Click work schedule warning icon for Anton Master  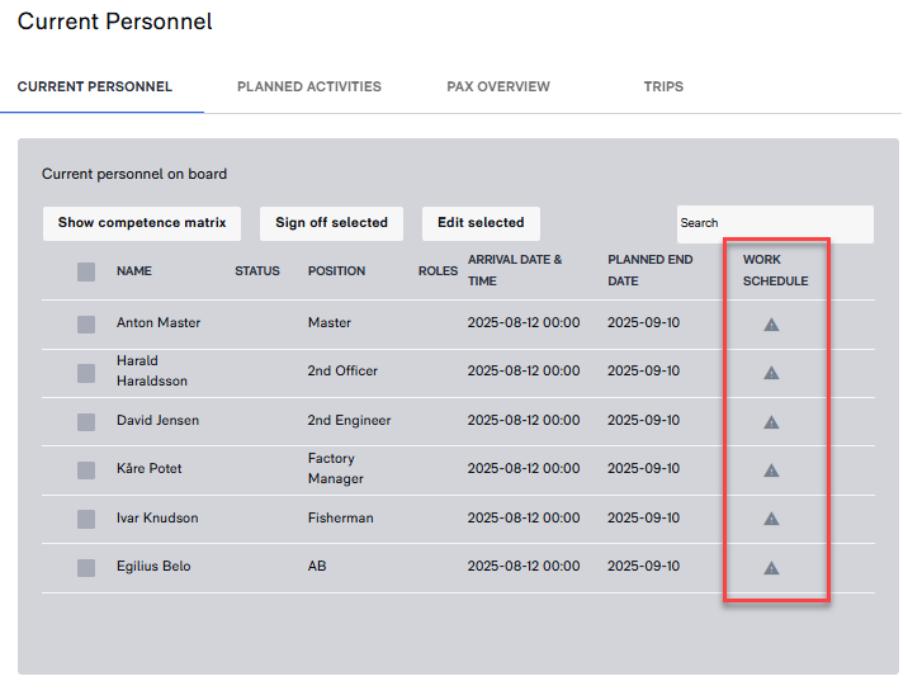[771, 325]
